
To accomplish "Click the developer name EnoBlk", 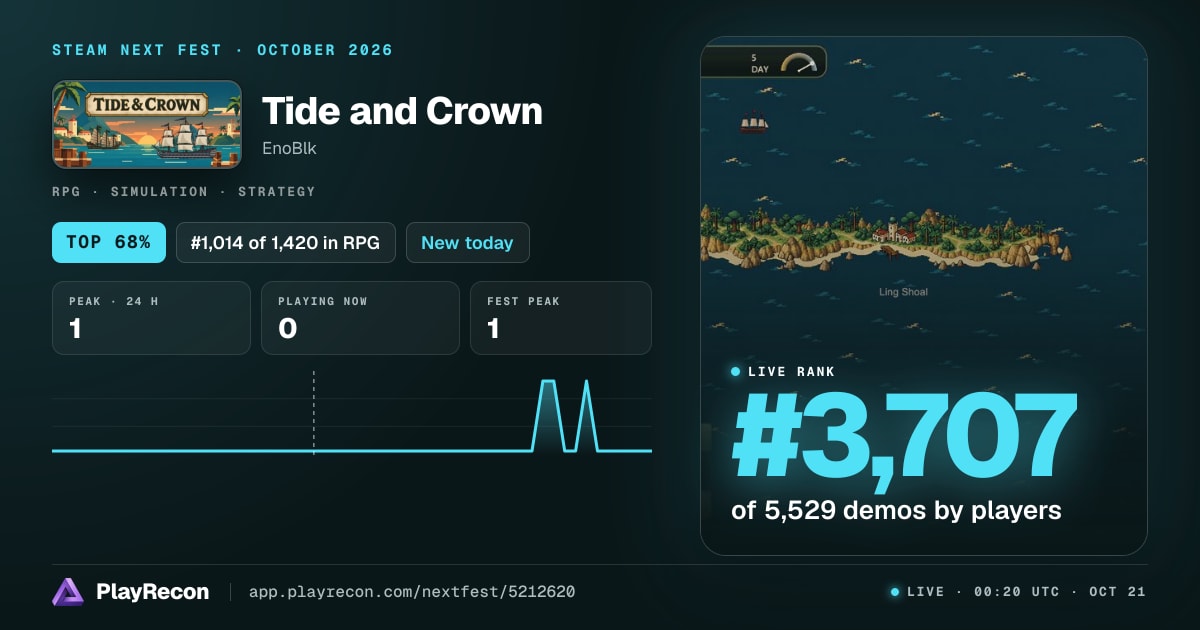I will tap(289, 149).
